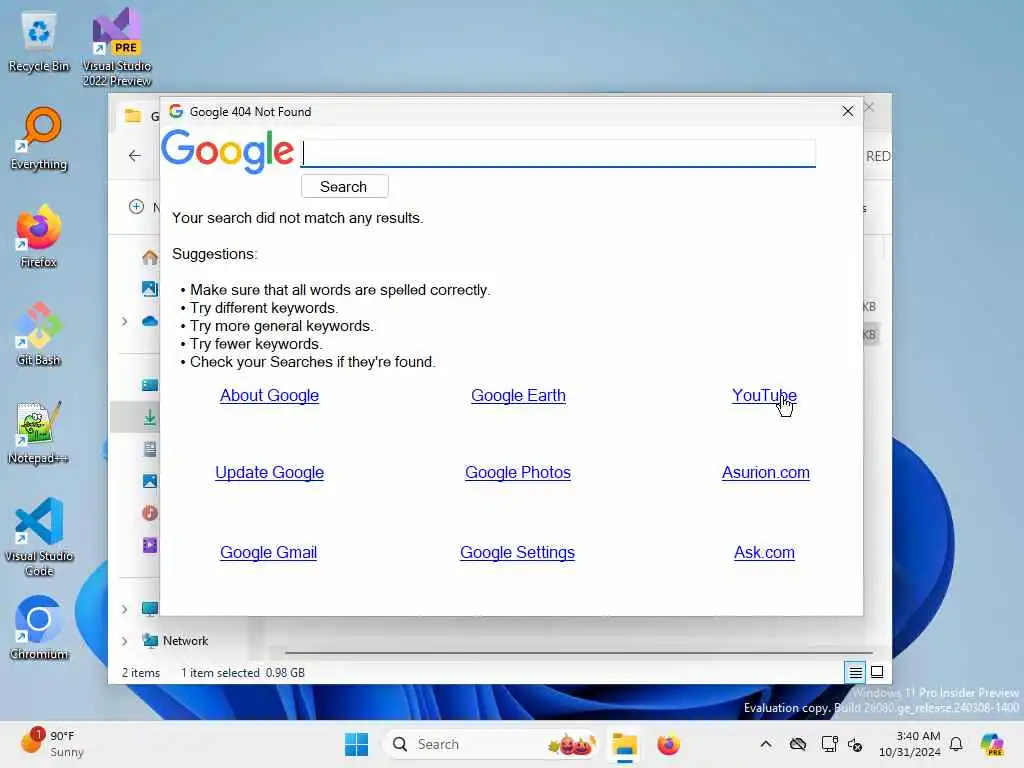Expand the OneDrive tree node
Image resolution: width=1024 pixels, height=768 pixels.
[x=125, y=321]
